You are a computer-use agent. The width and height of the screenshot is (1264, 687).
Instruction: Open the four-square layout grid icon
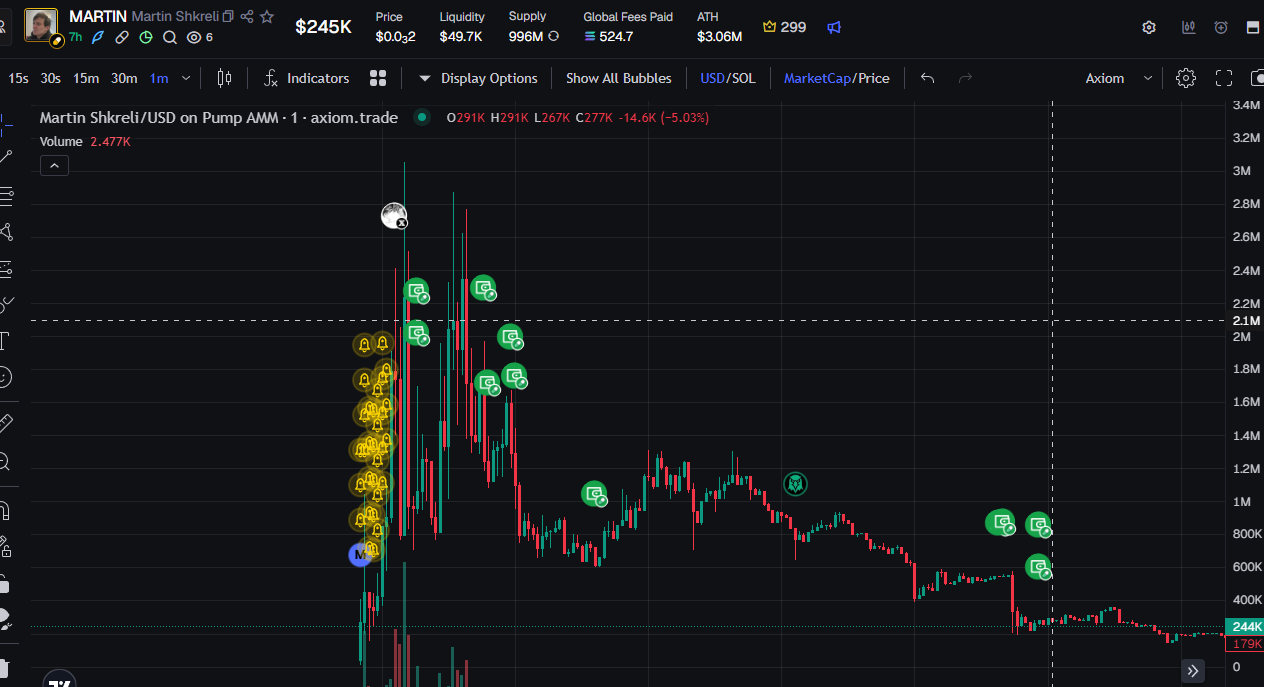click(378, 78)
